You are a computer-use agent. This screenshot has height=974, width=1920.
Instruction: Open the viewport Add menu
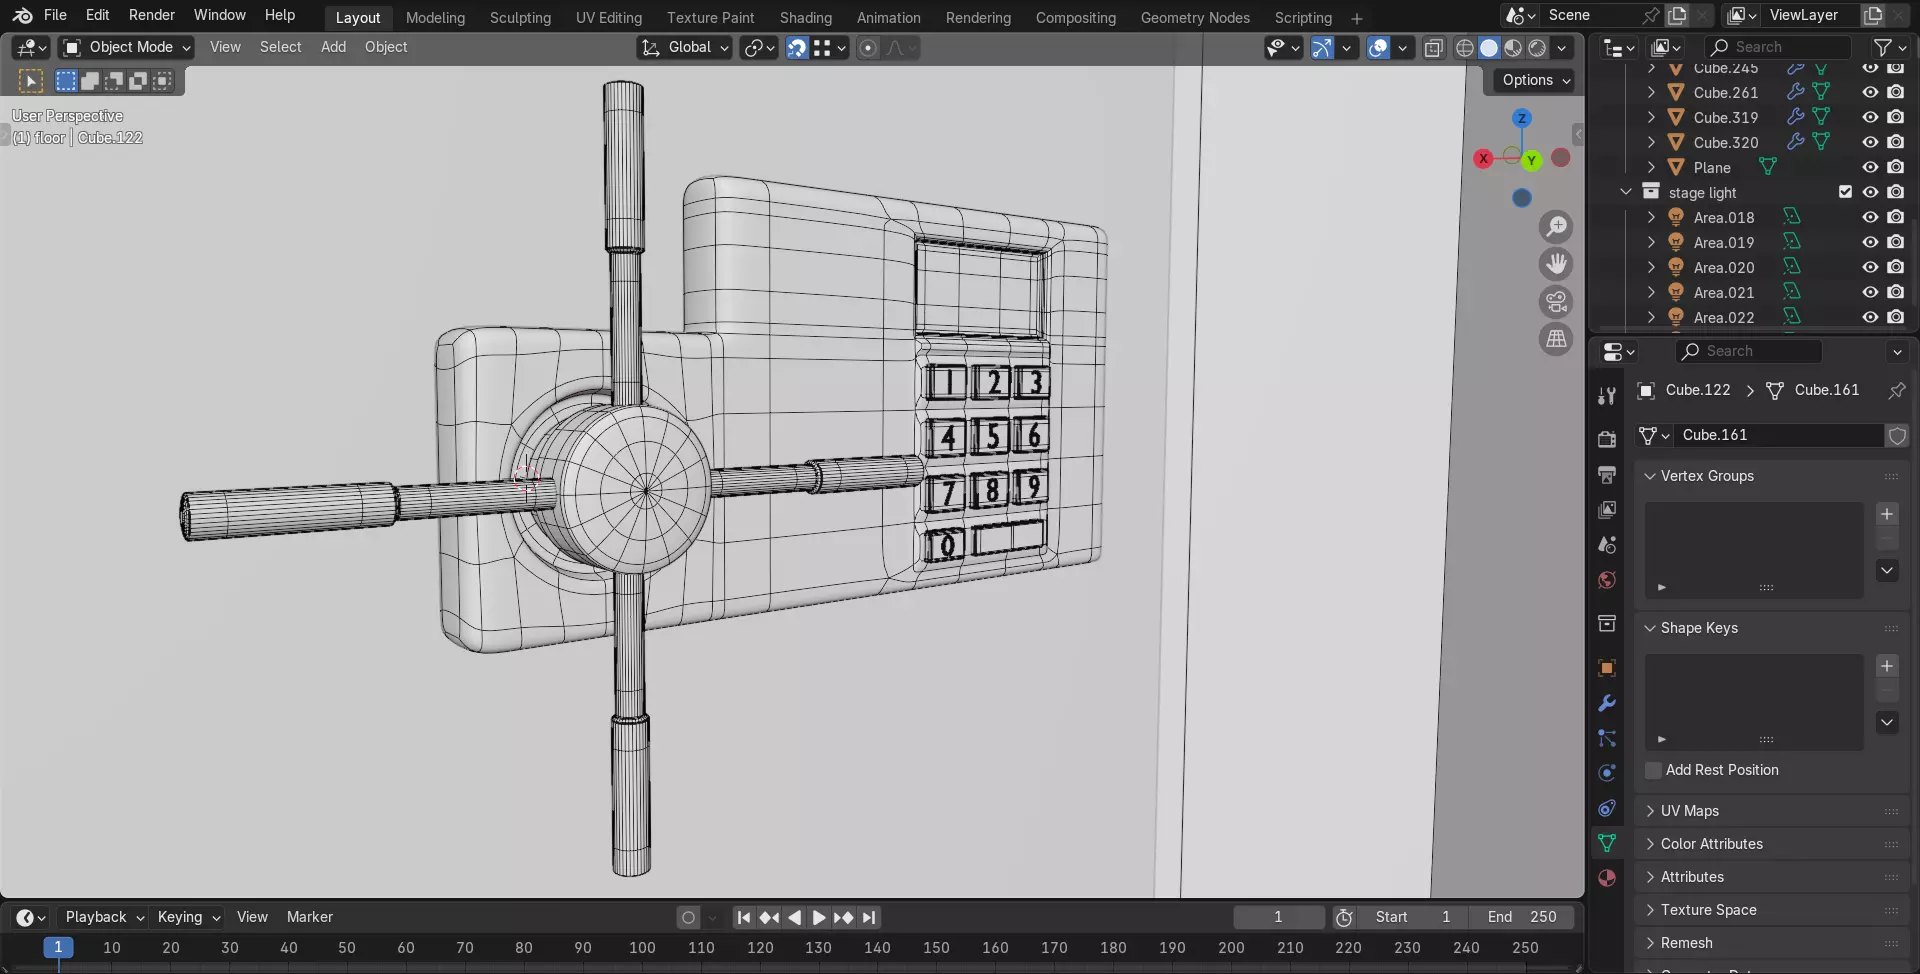coord(333,47)
